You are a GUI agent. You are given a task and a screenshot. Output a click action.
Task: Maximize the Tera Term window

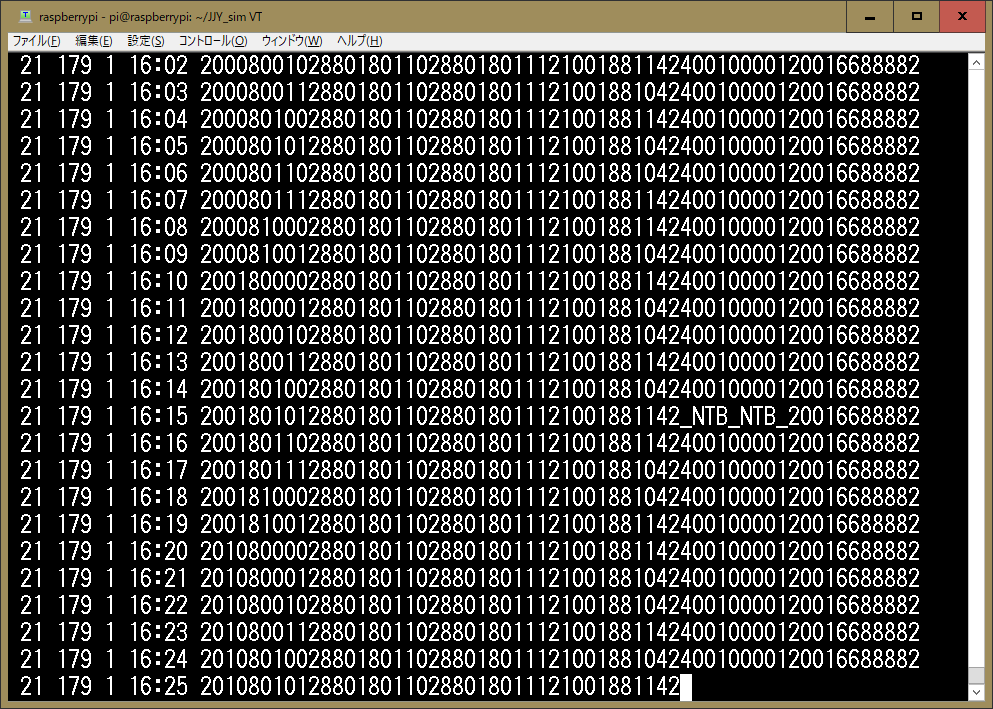click(x=915, y=16)
